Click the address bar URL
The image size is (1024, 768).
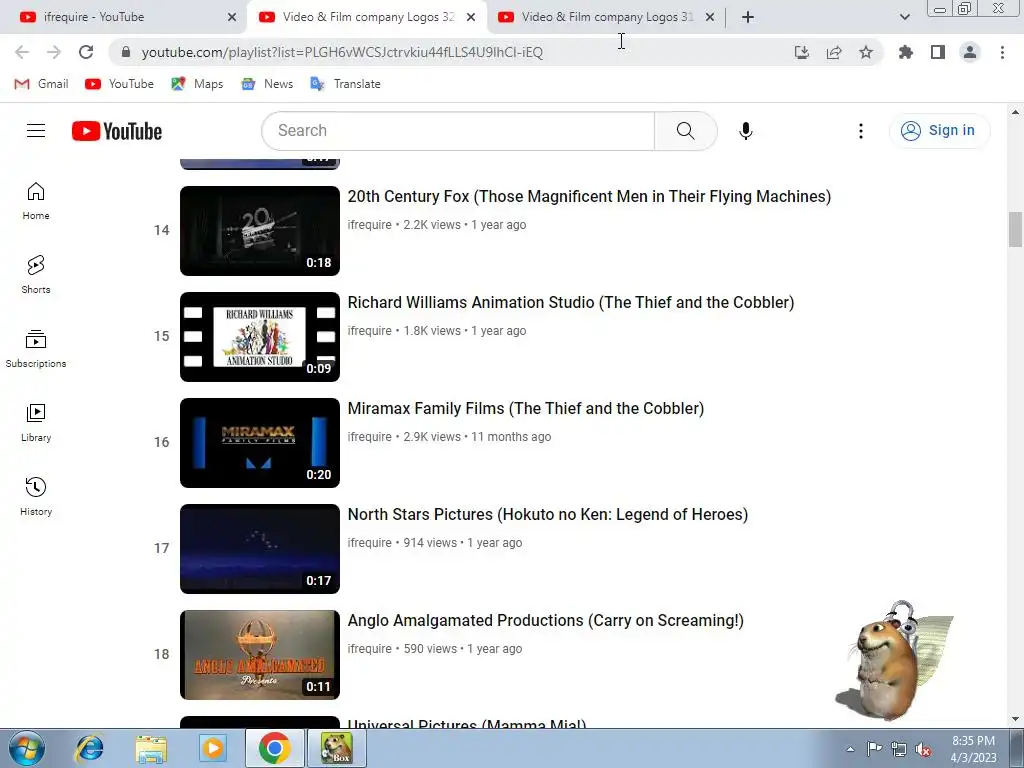[342, 52]
